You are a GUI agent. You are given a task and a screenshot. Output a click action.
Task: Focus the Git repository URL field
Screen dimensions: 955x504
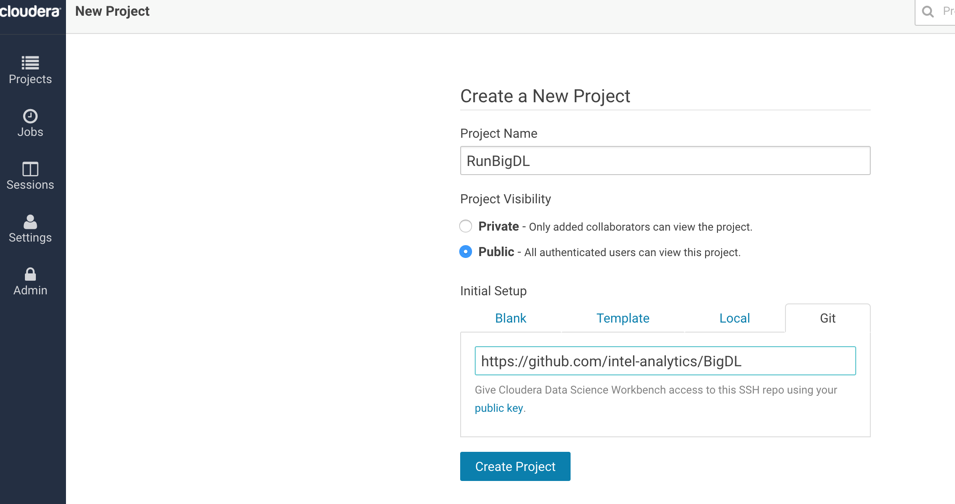[x=665, y=361]
